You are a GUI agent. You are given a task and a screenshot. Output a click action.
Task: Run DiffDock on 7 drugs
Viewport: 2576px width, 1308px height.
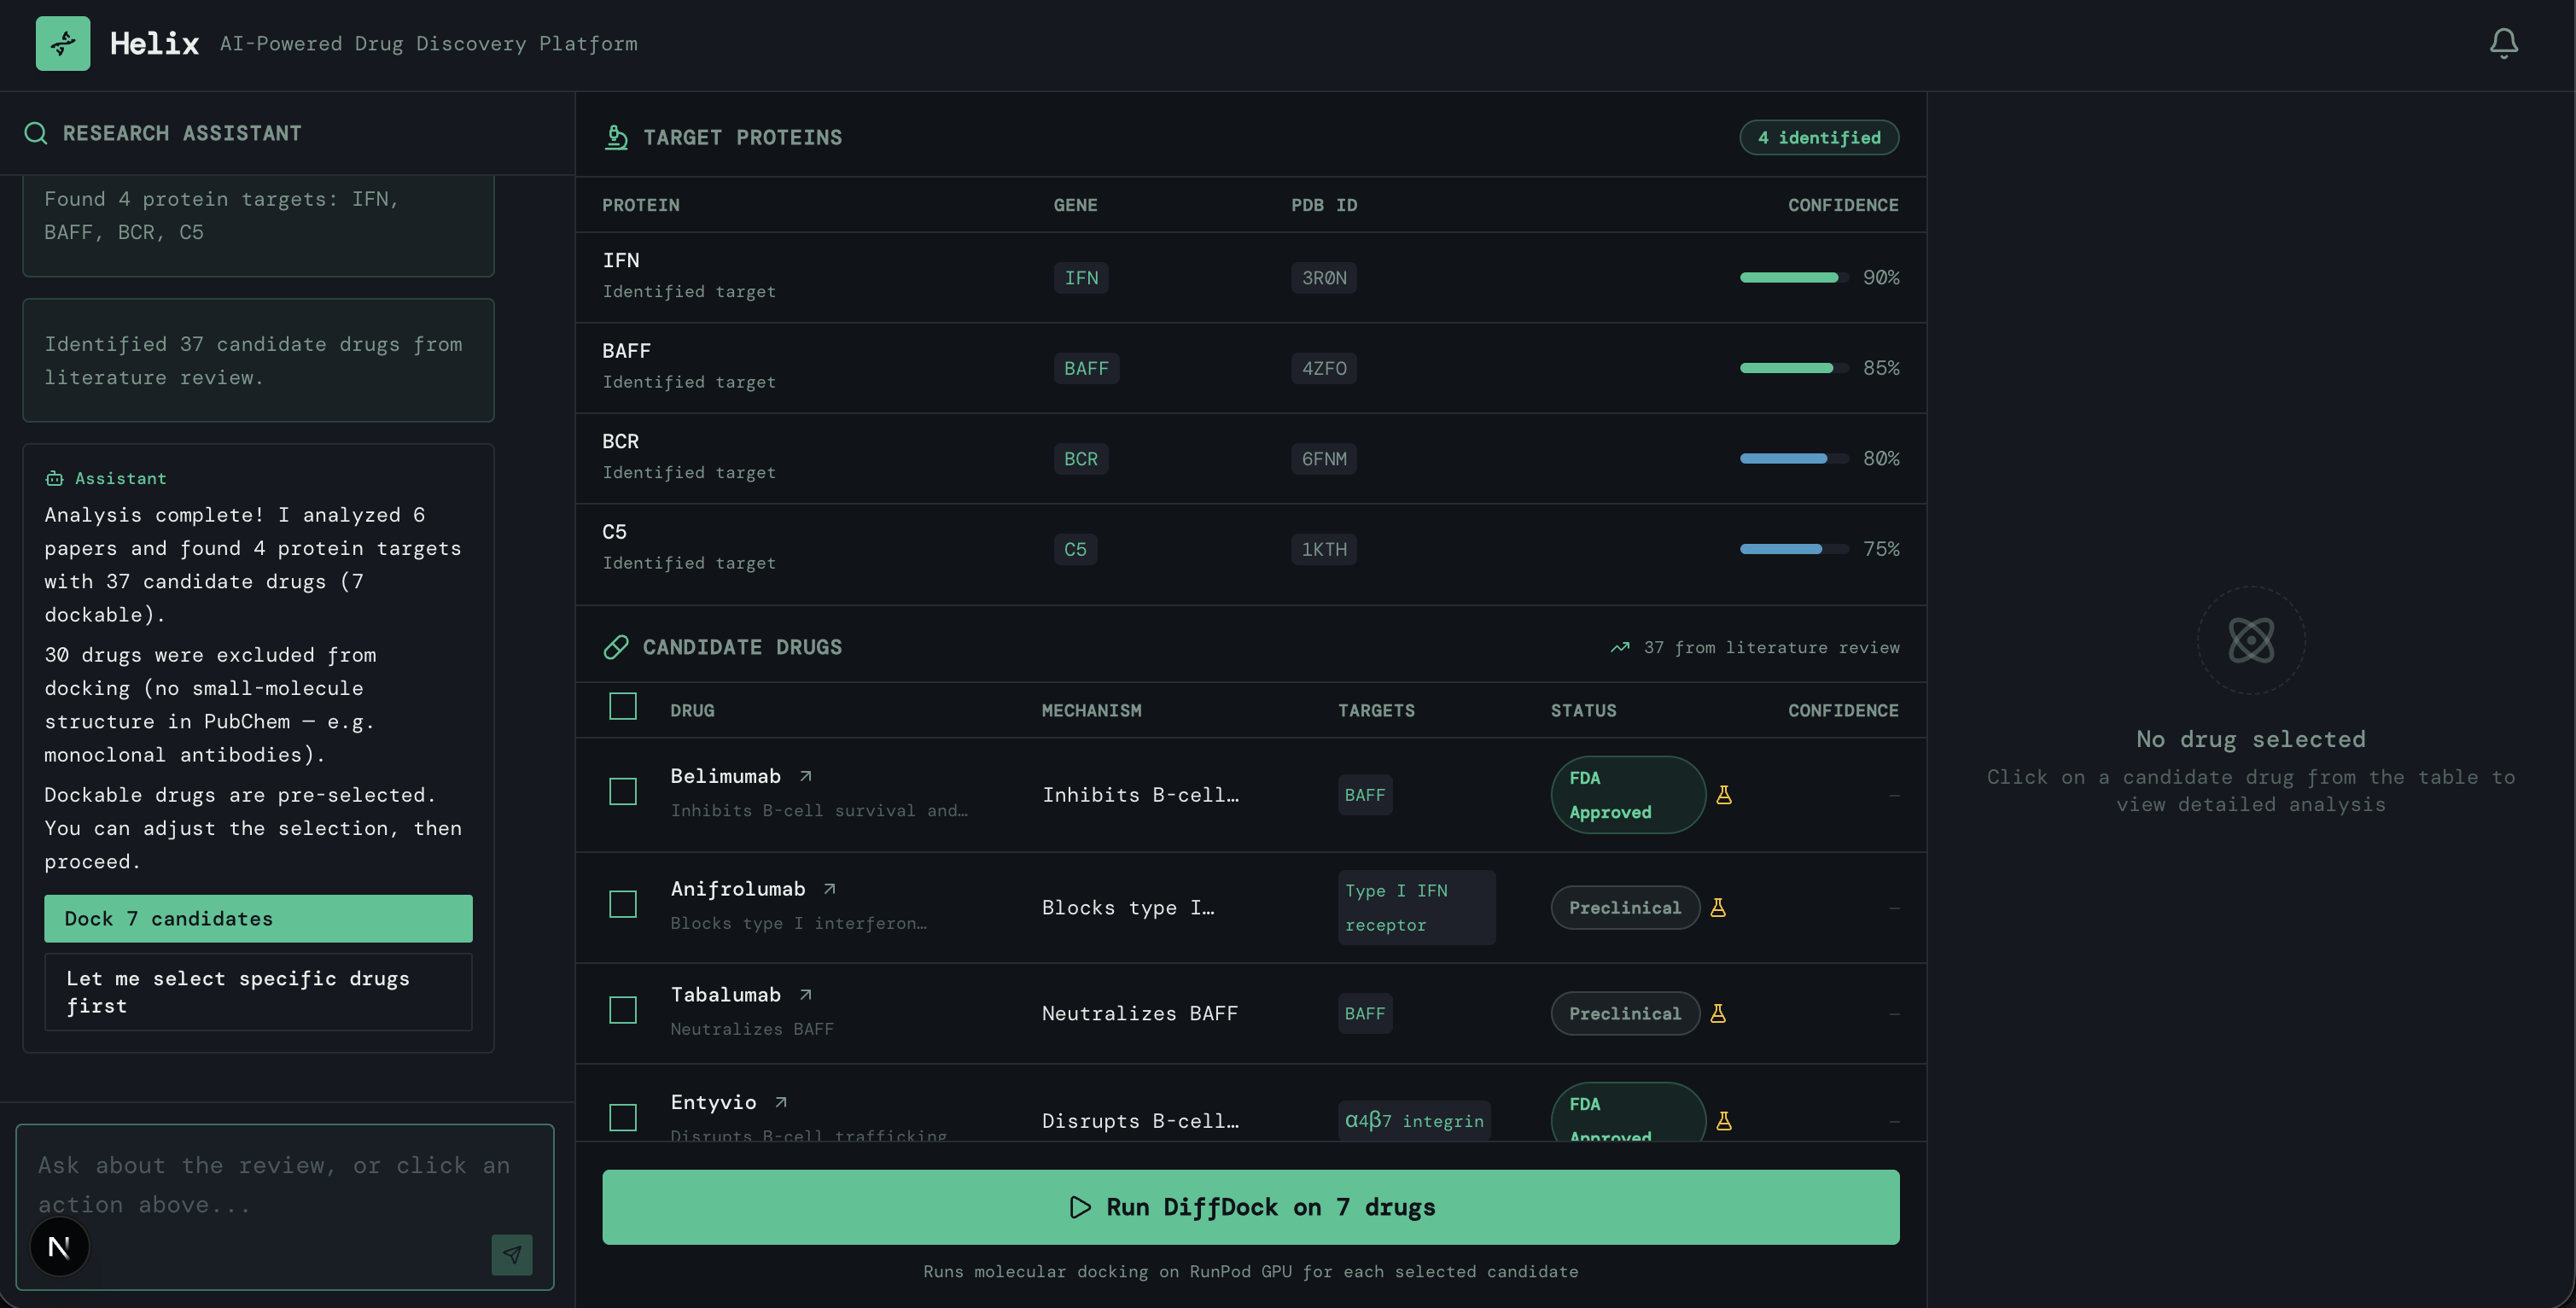pos(1250,1207)
